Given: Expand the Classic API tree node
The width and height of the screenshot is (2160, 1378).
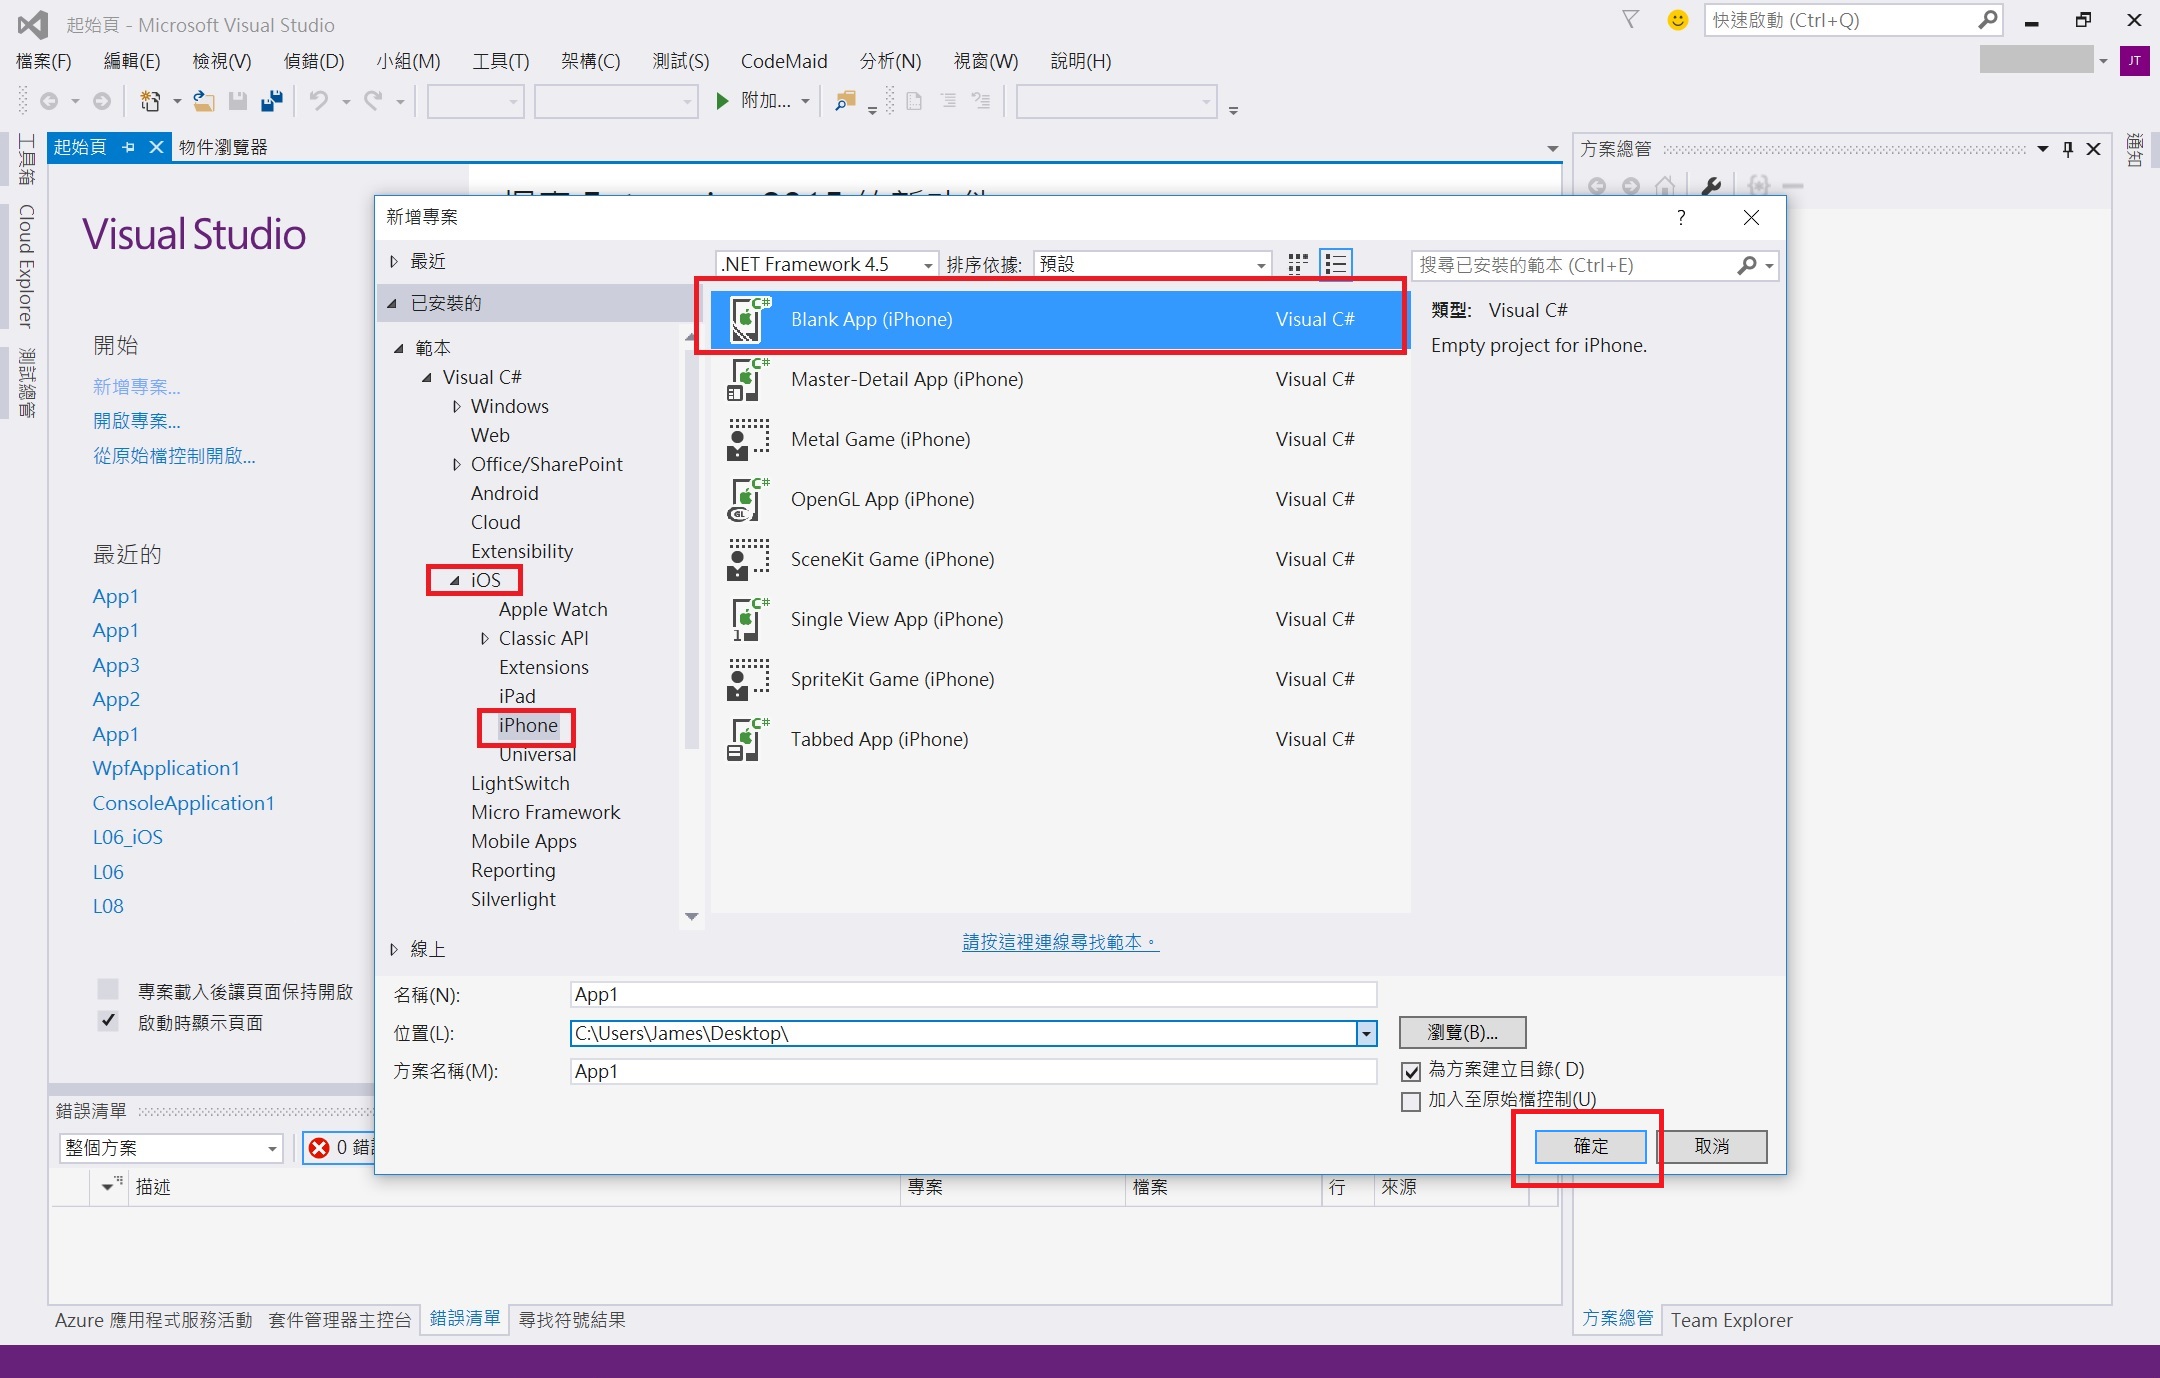Looking at the screenshot, I should click(484, 638).
